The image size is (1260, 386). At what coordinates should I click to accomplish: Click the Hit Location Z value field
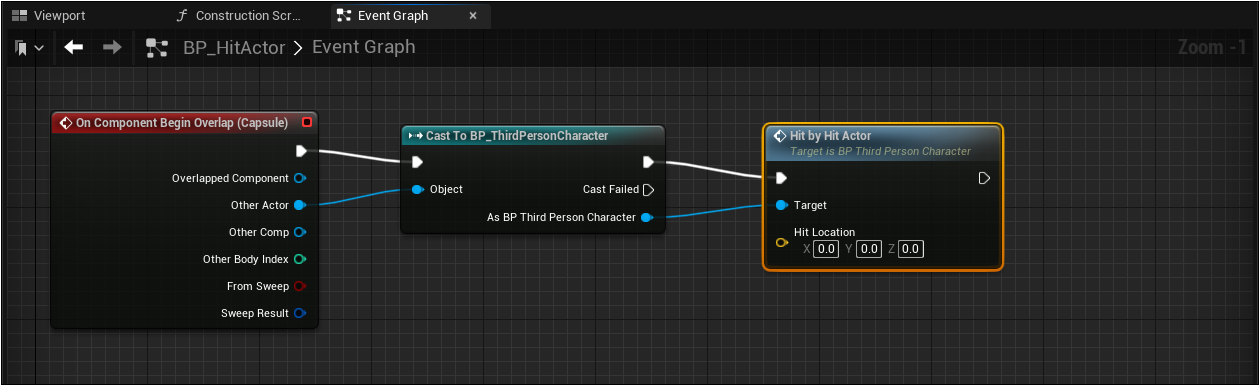(910, 249)
